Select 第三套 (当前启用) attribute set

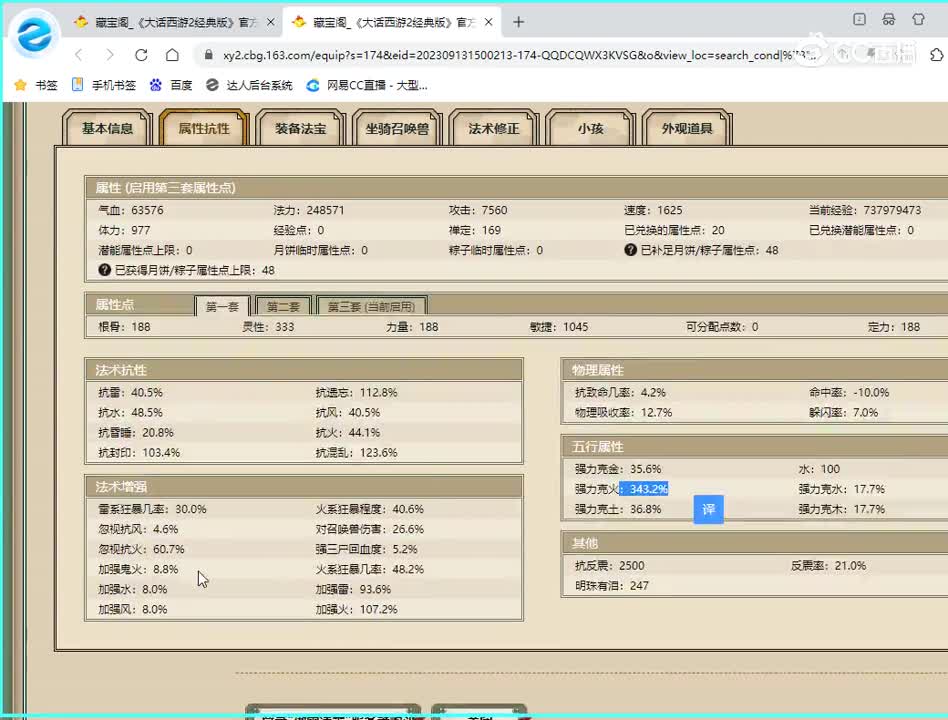tap(371, 306)
